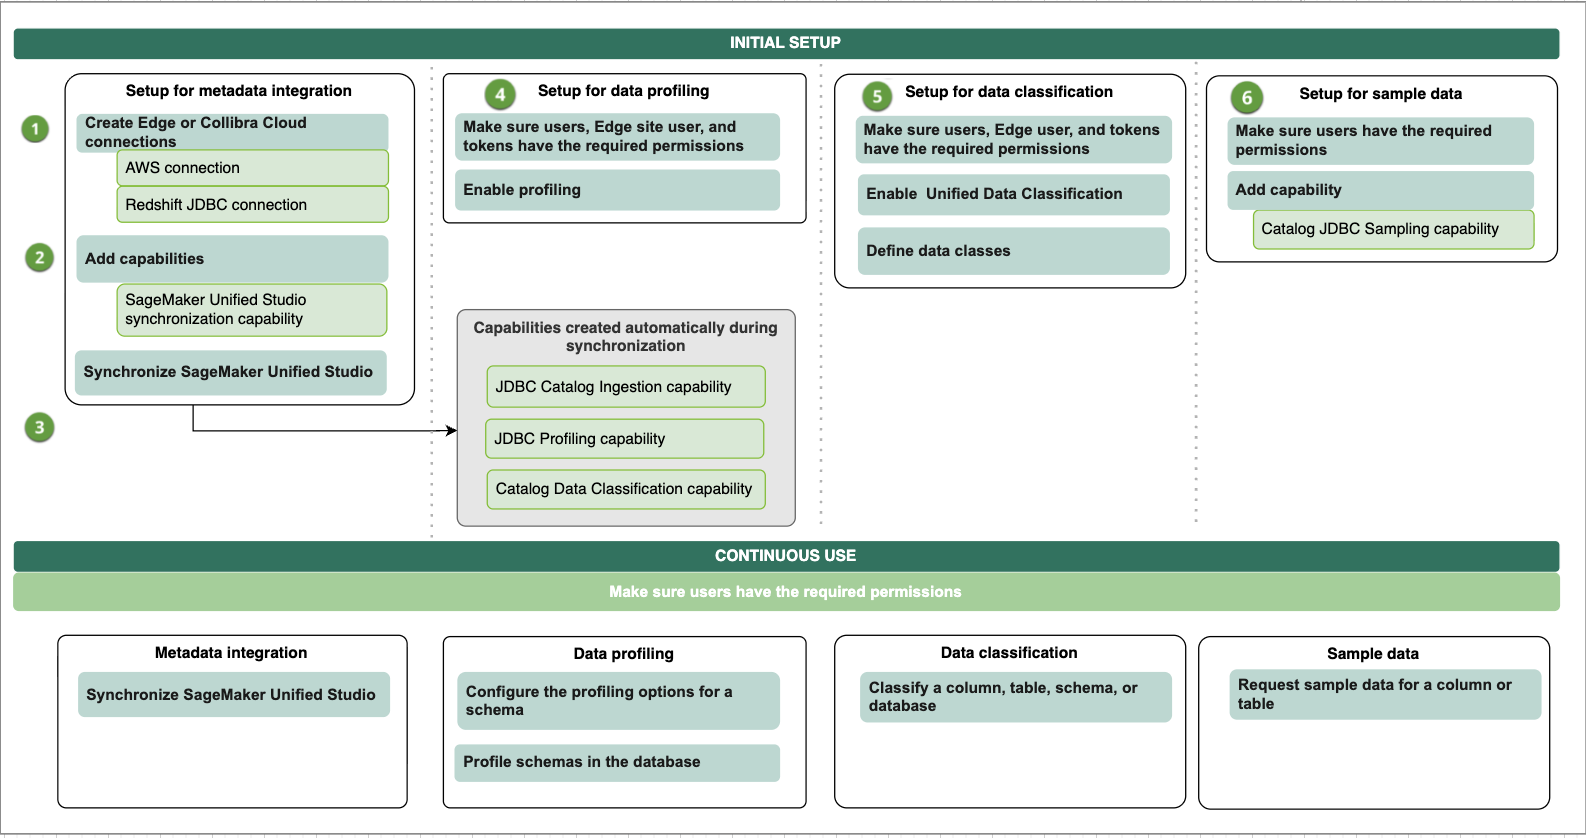Viewport: 1586px width, 838px height.
Task: Click the light green required permissions banner
Action: (786, 592)
